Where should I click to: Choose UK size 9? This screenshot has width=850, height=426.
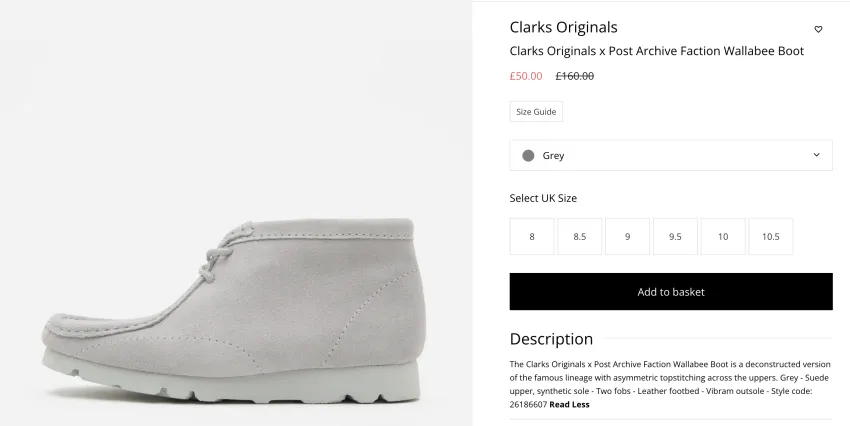pyautogui.click(x=627, y=236)
